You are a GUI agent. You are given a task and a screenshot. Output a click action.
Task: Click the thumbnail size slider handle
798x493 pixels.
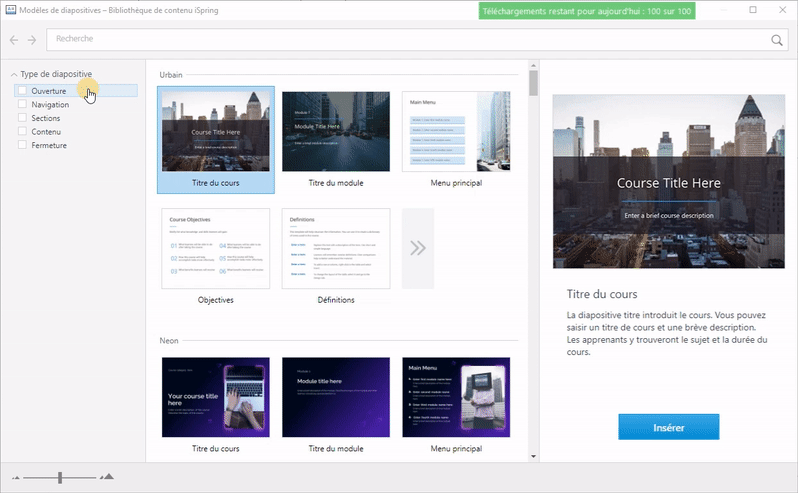coord(60,478)
